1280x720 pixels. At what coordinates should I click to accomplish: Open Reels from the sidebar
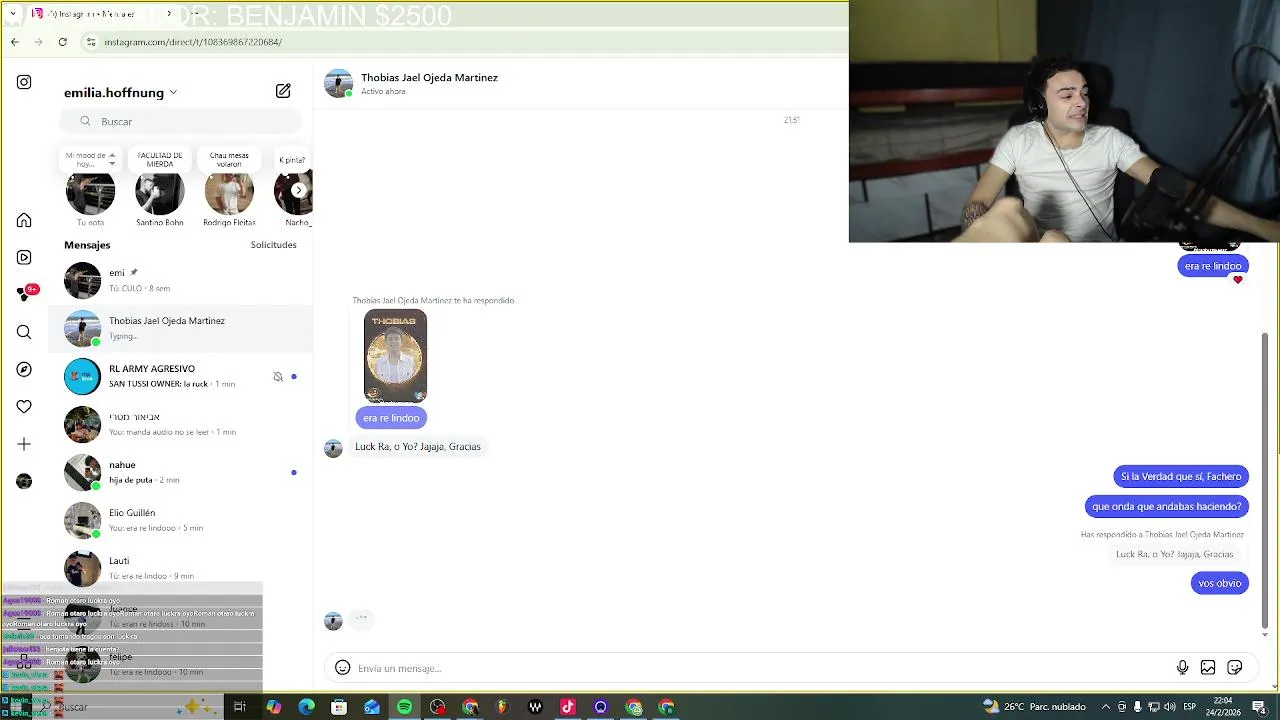tap(24, 257)
